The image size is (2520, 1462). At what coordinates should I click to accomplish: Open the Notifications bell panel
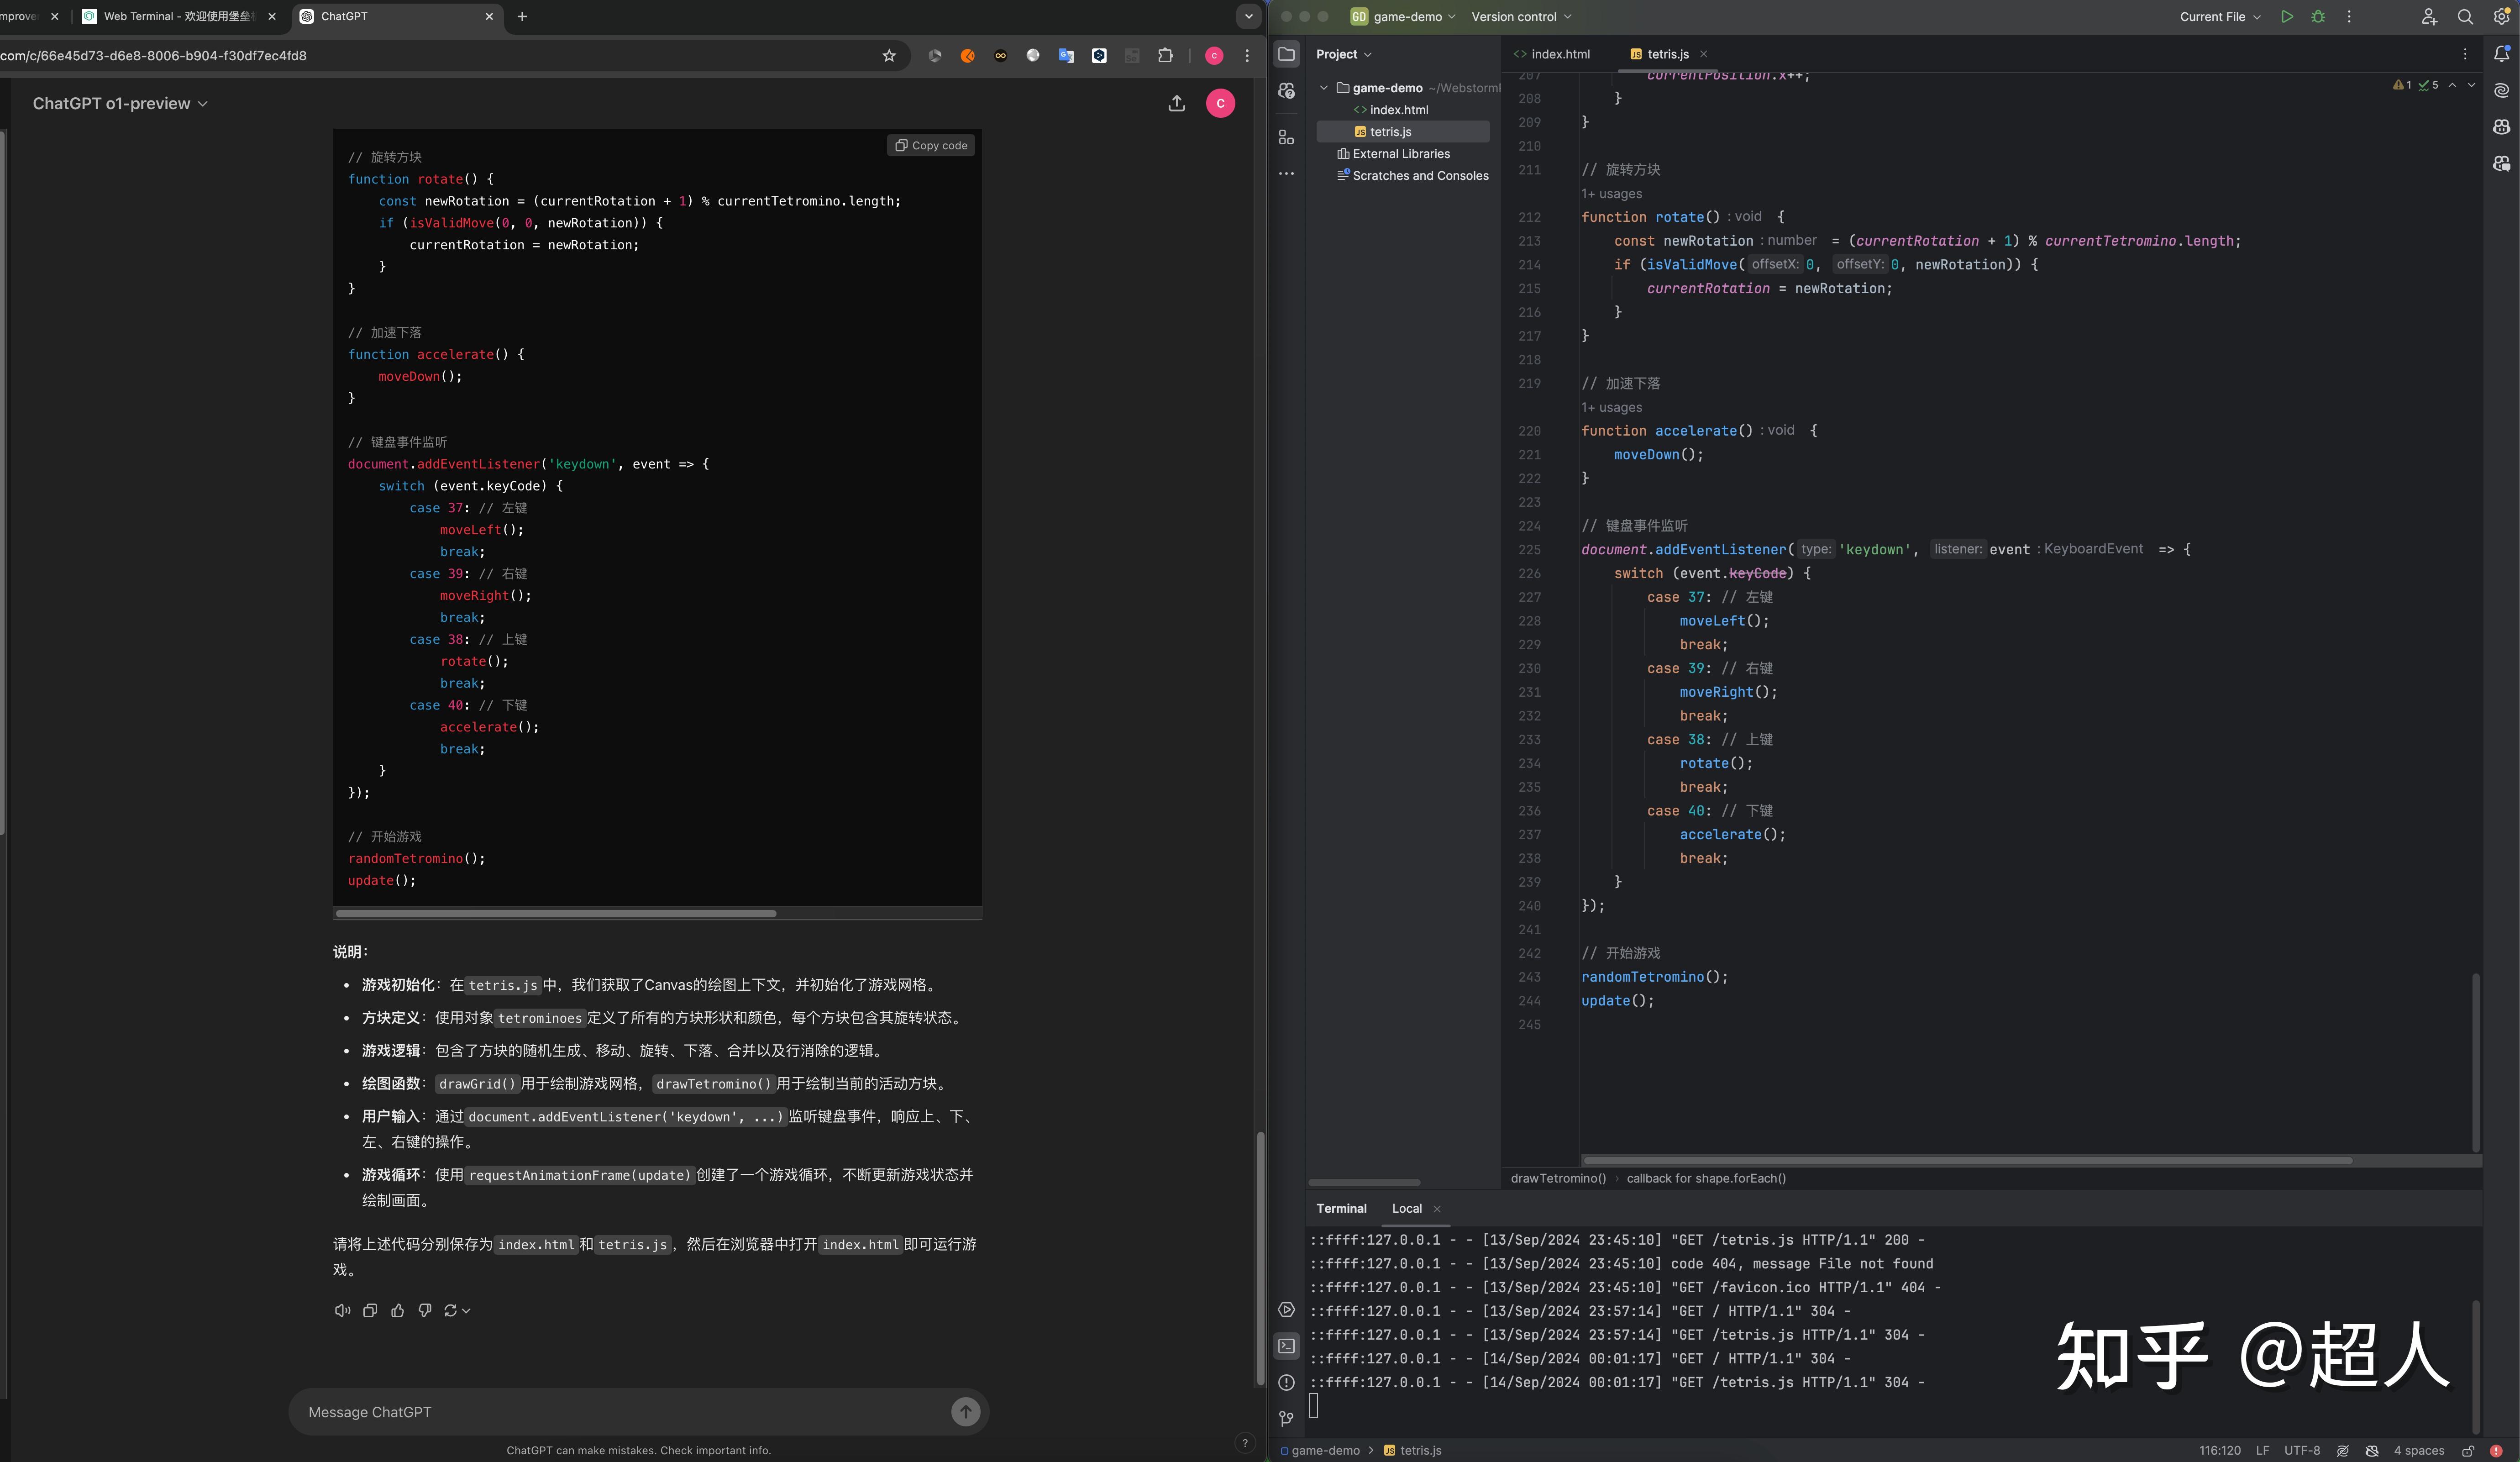[2501, 54]
